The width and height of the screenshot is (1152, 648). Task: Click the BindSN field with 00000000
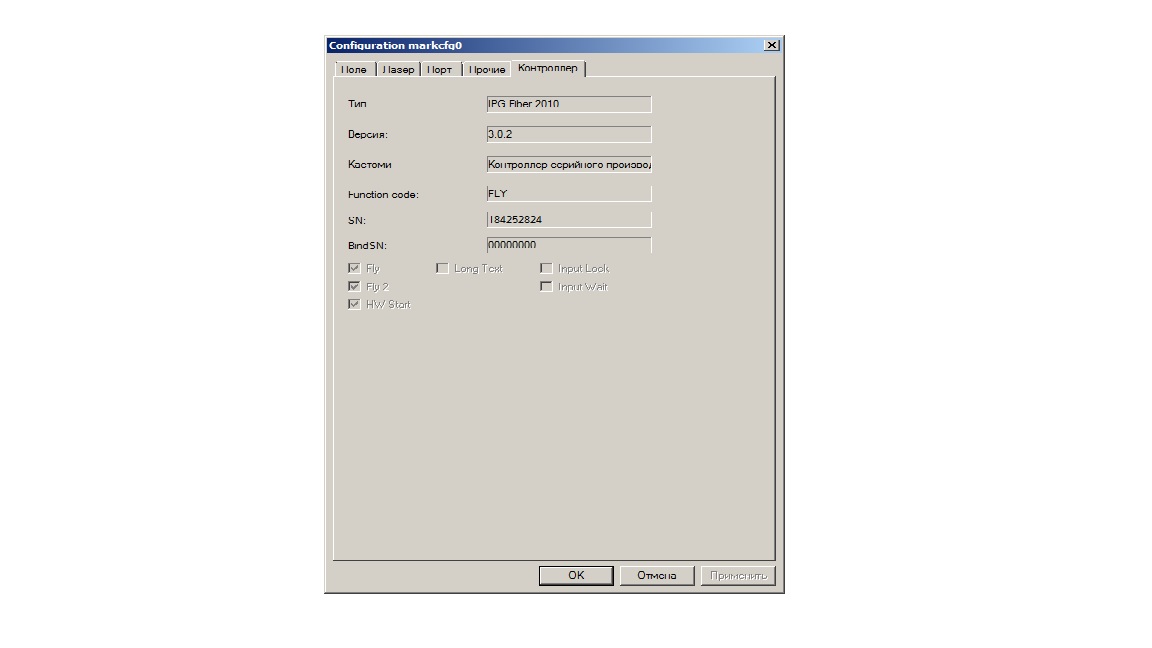point(568,245)
